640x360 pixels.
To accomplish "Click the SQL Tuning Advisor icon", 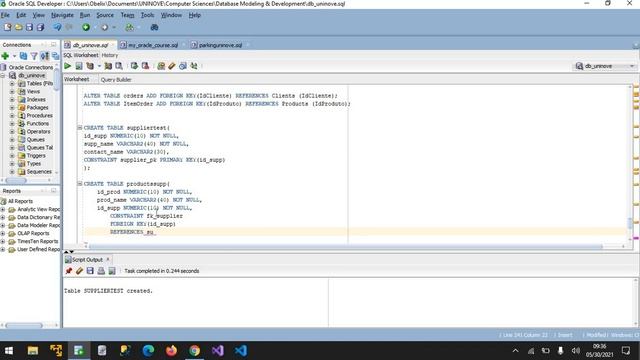I will (x=119, y=66).
